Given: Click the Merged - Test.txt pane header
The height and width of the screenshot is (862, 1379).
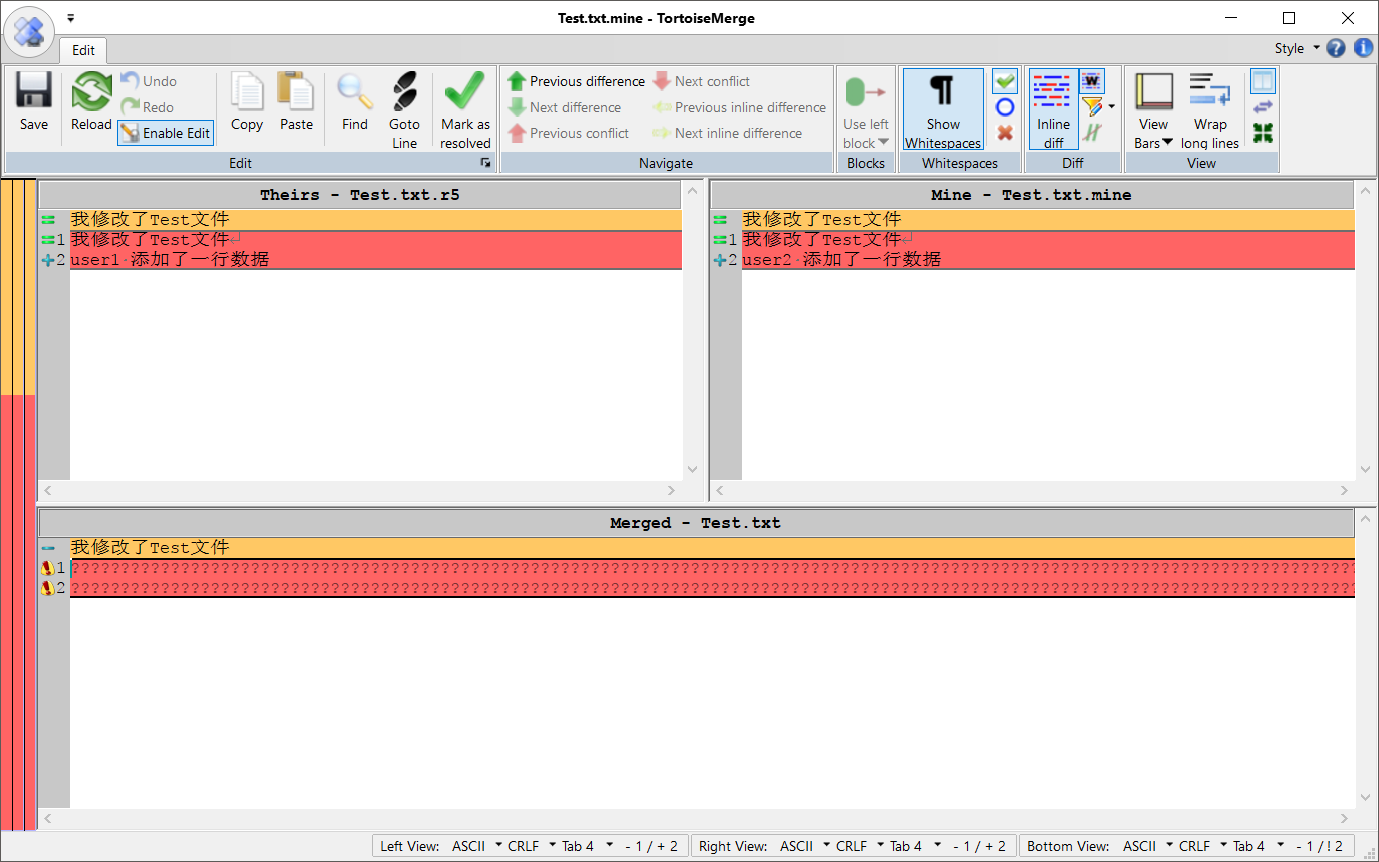Looking at the screenshot, I should point(696,523).
